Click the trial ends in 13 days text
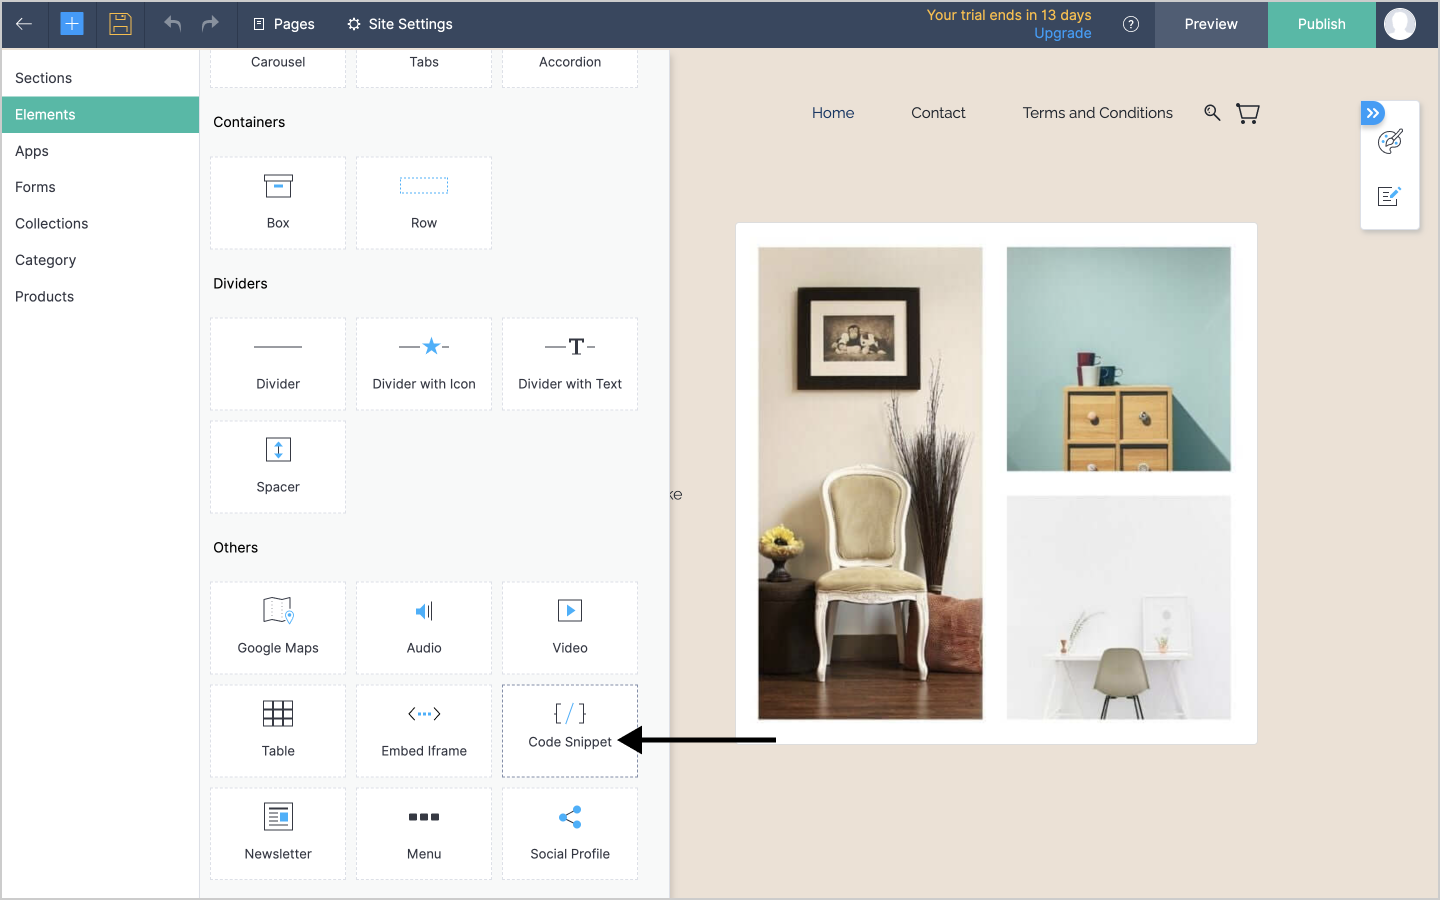1440x900 pixels. pos(1009,15)
